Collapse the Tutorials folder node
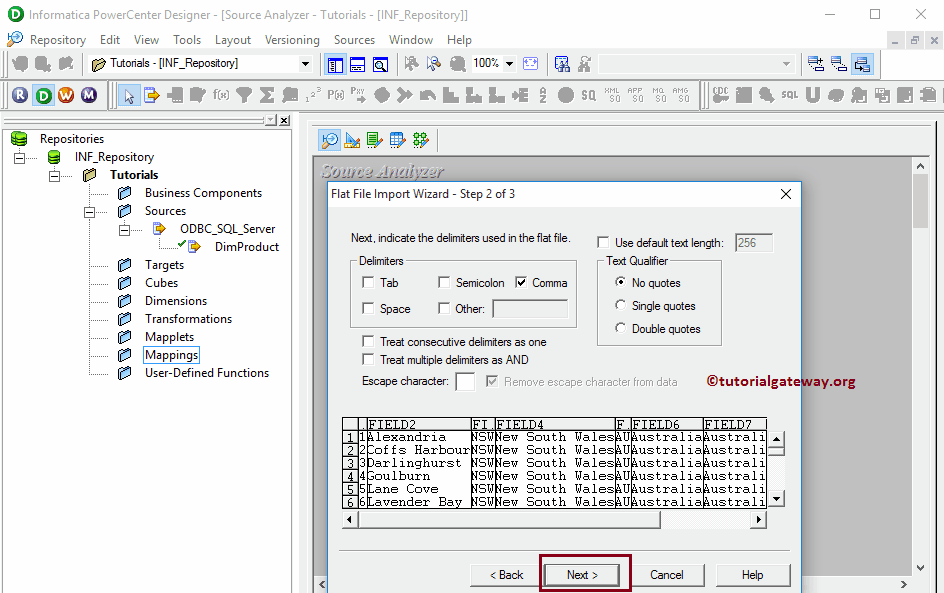 point(55,176)
